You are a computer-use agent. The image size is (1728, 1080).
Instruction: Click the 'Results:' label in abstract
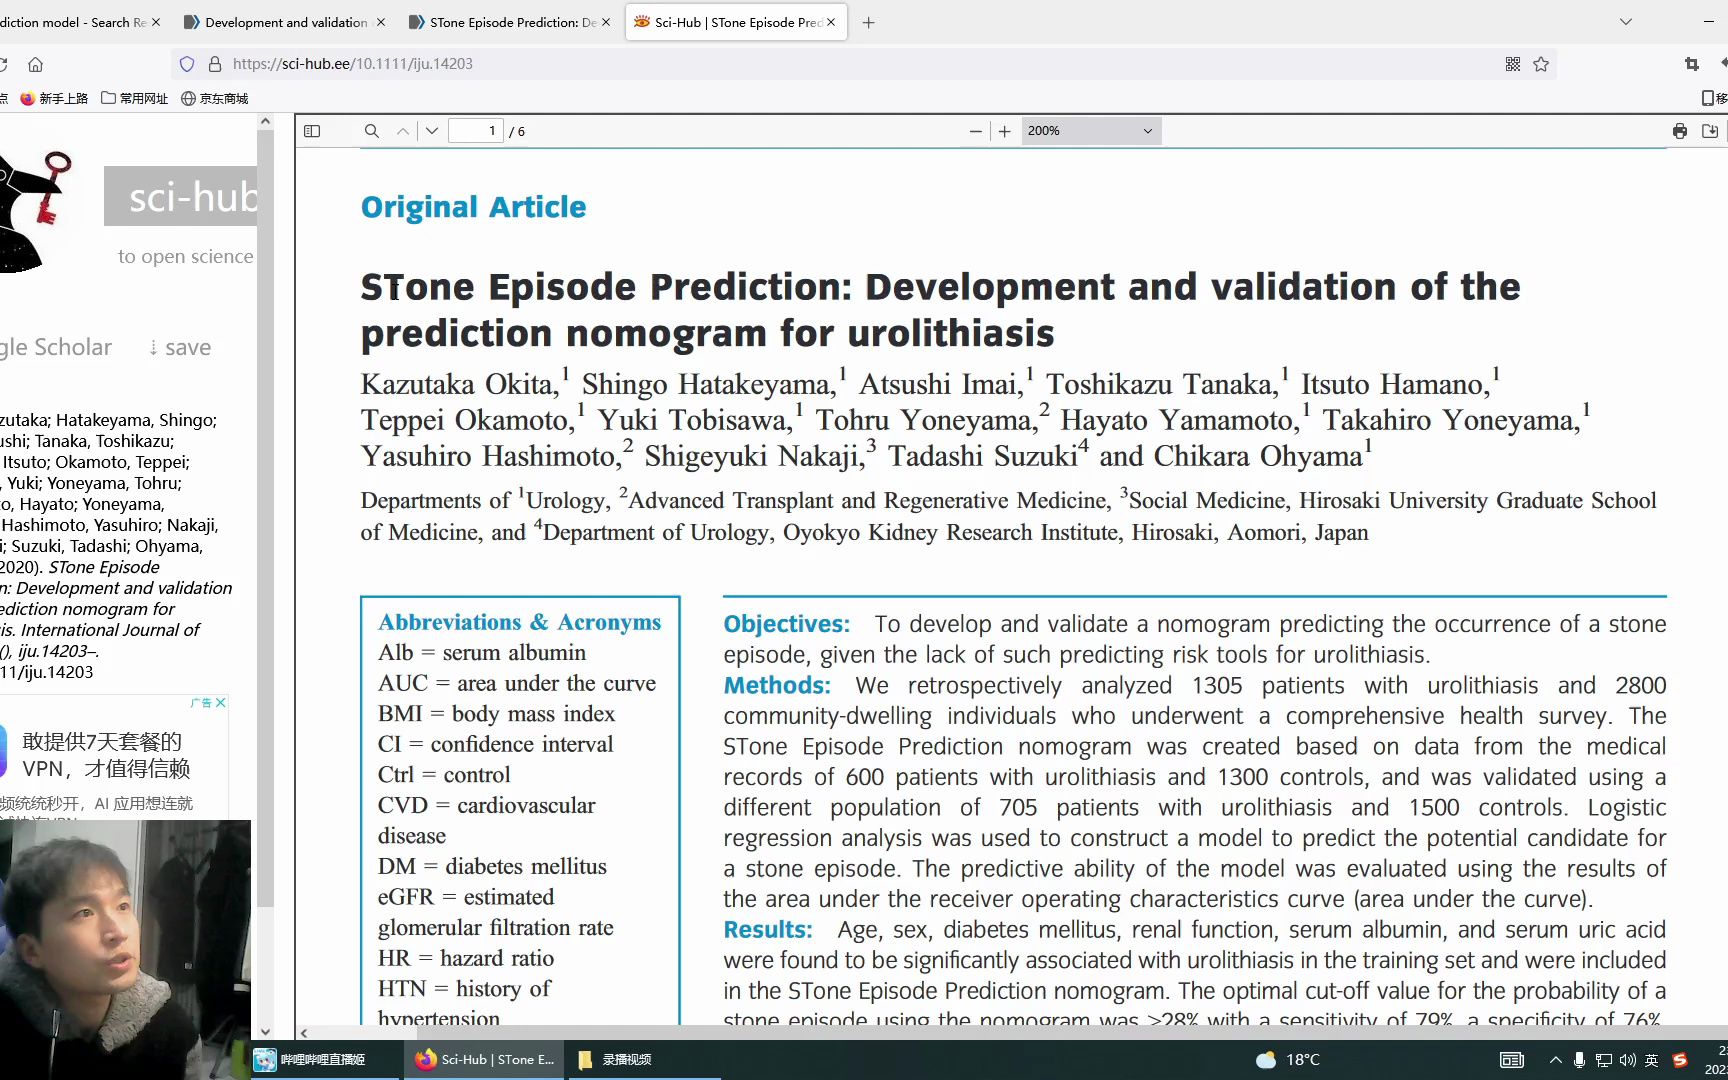[768, 929]
